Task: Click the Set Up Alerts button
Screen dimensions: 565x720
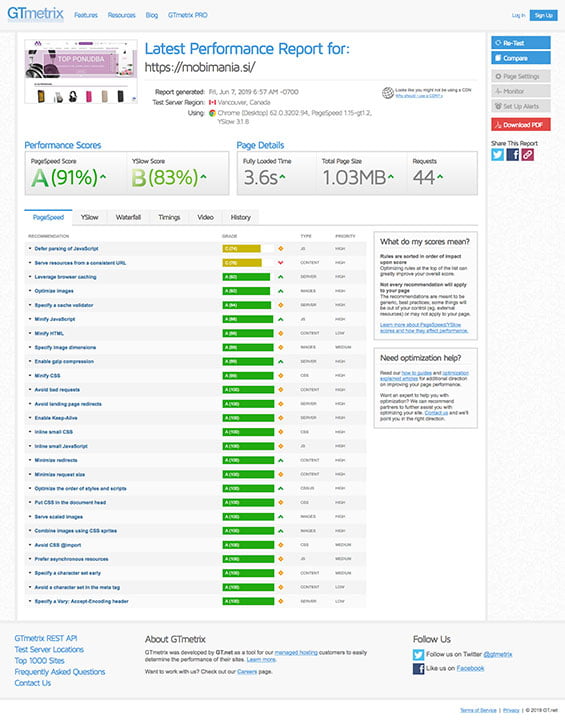Action: tap(520, 106)
